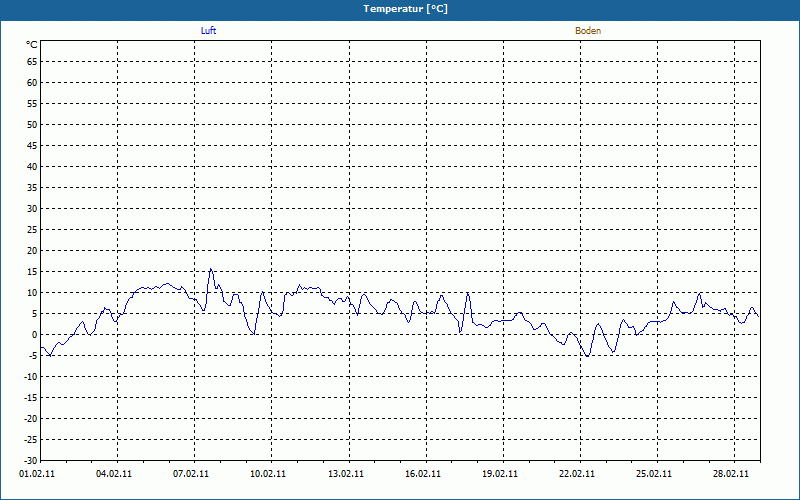Image resolution: width=800 pixels, height=500 pixels.
Task: Click the 13.02.11 date label
Action: pos(346,473)
